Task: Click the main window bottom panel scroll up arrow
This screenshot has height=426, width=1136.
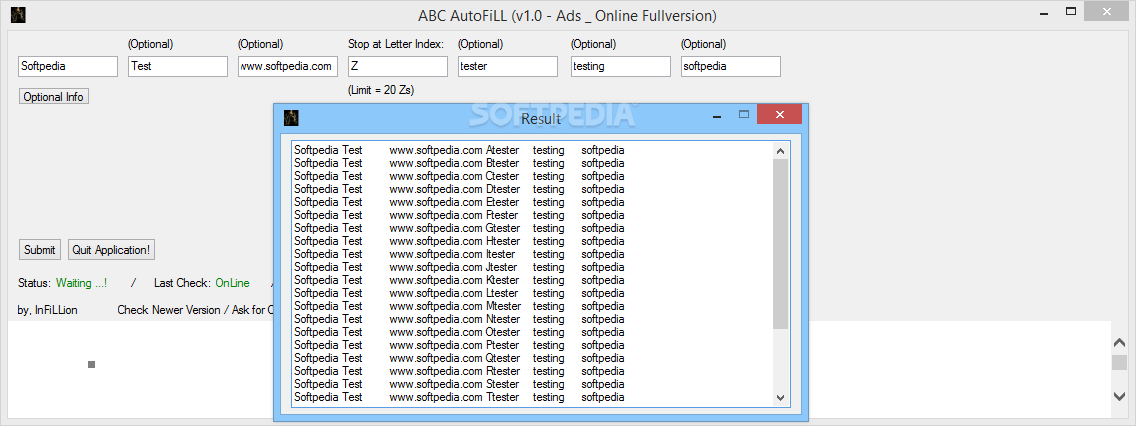Action: 1119,343
